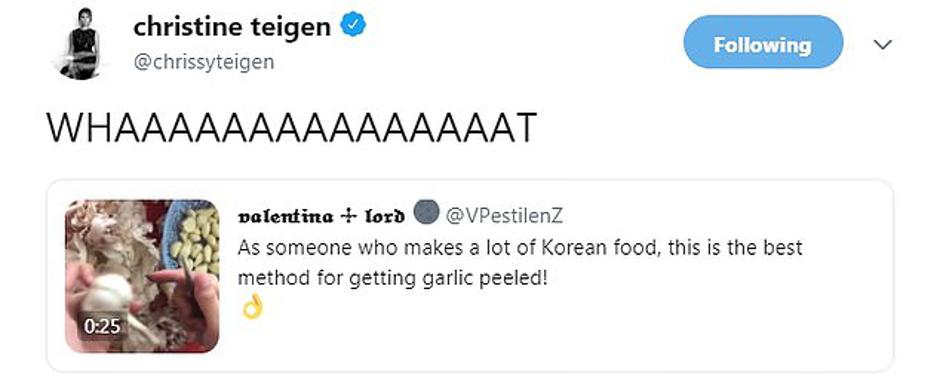Play the garlic peeling video thumbnail

tap(142, 276)
